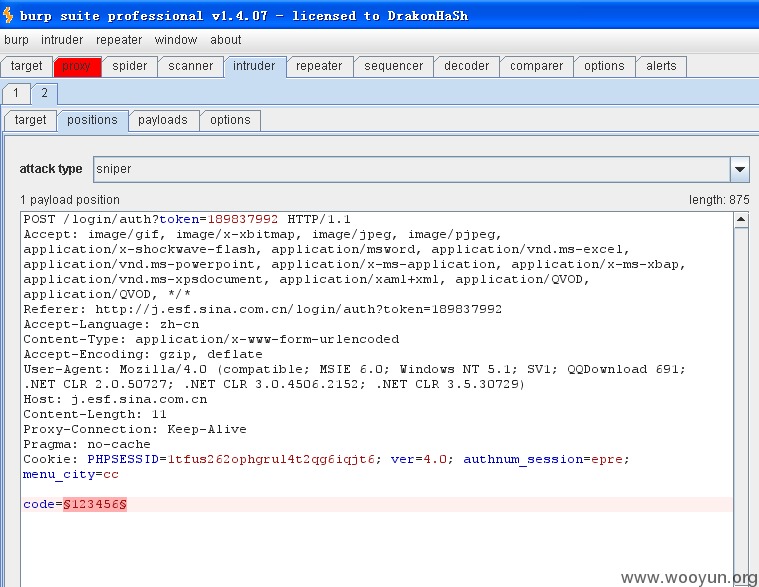The height and width of the screenshot is (587, 759).
Task: Switch to the decoder tab
Action: click(x=466, y=66)
